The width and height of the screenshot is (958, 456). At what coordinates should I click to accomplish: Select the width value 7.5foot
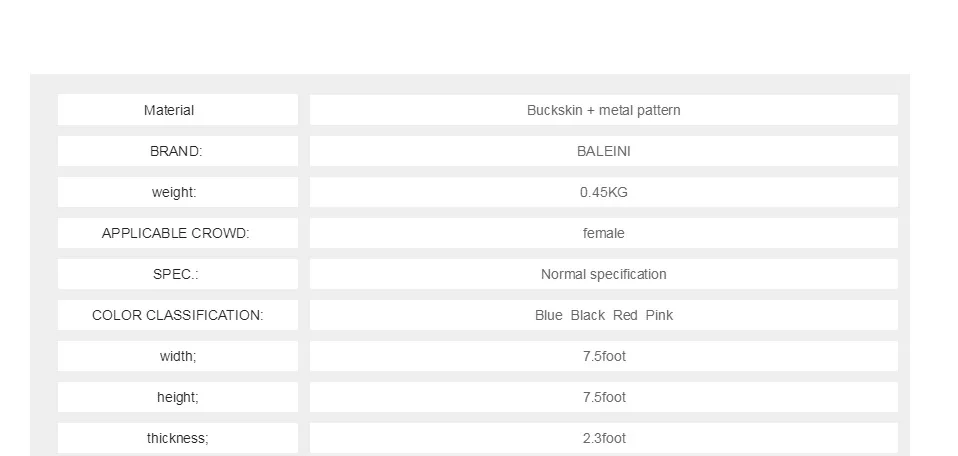point(604,356)
